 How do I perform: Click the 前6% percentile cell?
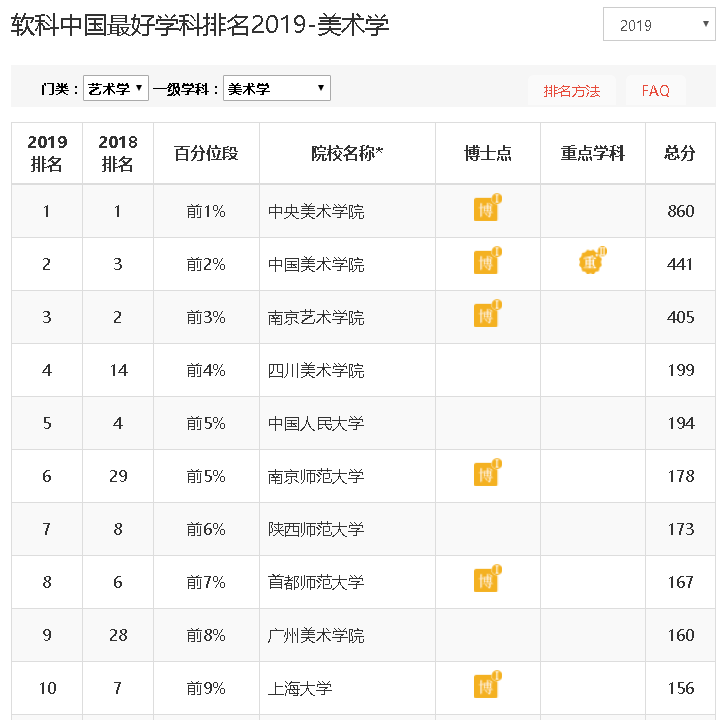pos(206,529)
